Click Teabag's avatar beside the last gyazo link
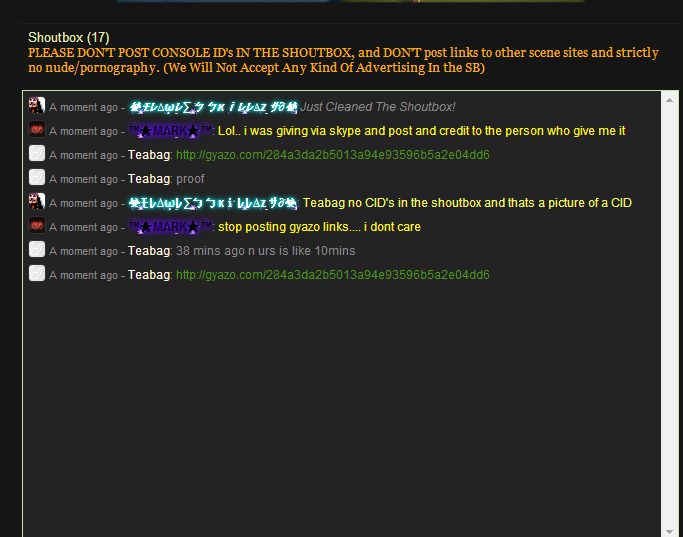The image size is (683, 537). [37, 273]
